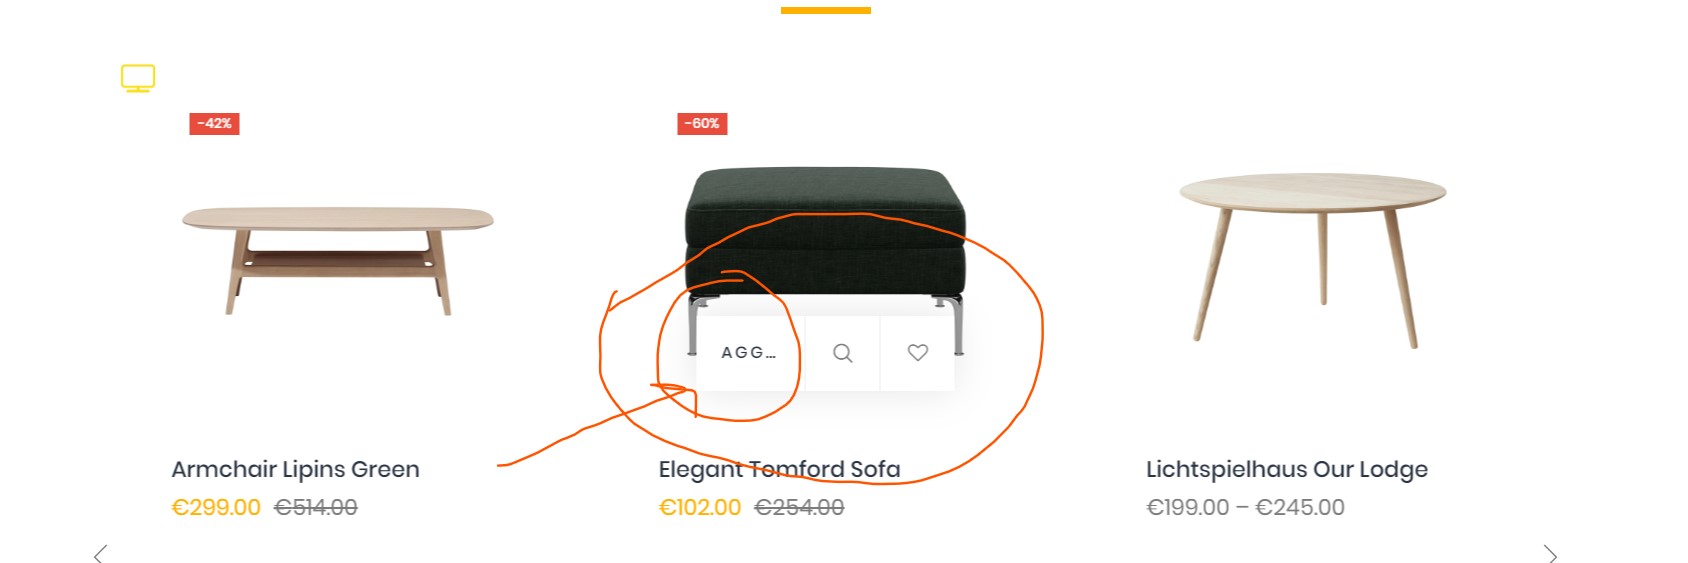Open Lichtspielhaus Our Lodge product page

click(x=1286, y=469)
